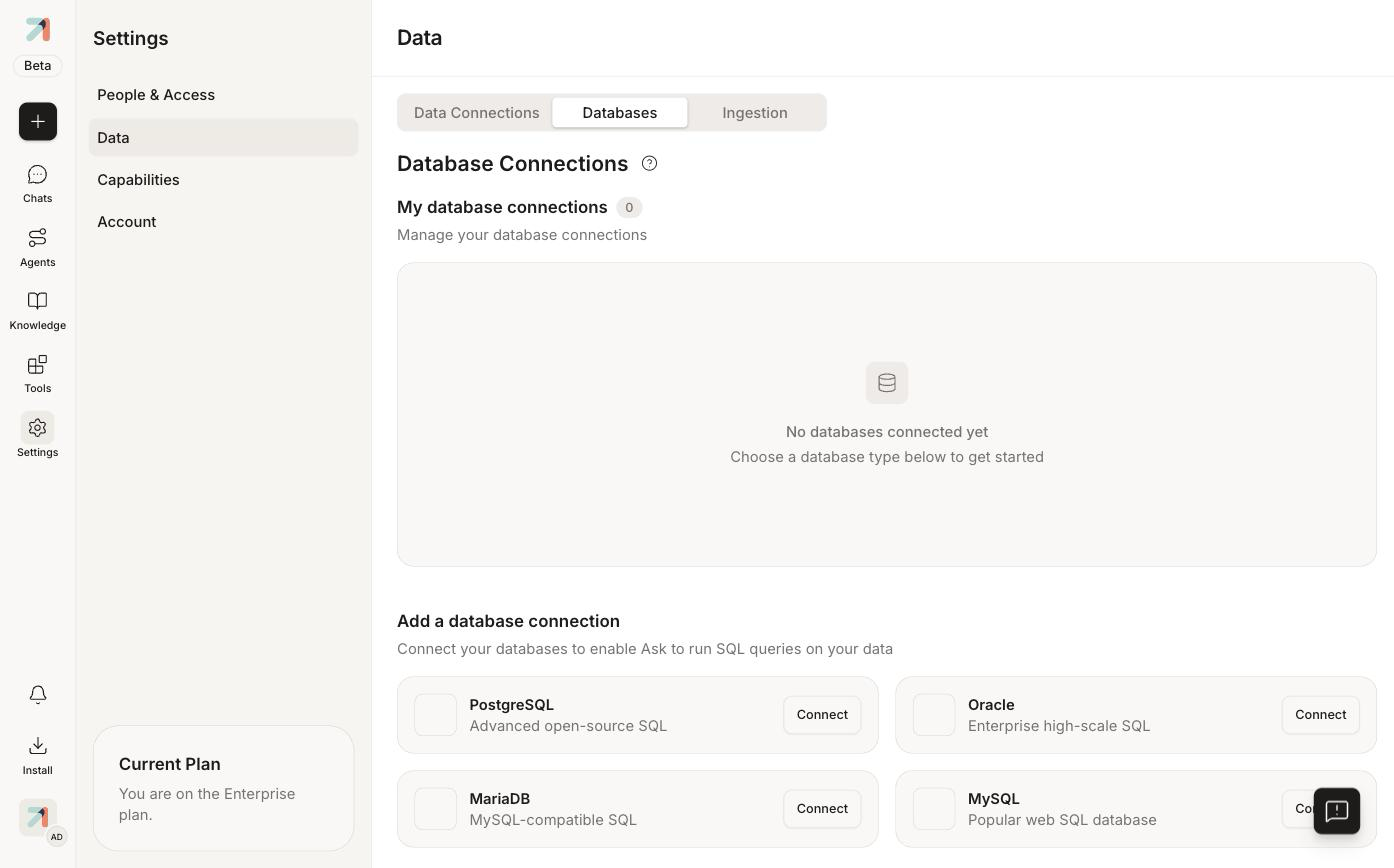Open the Knowledge section

38,311
